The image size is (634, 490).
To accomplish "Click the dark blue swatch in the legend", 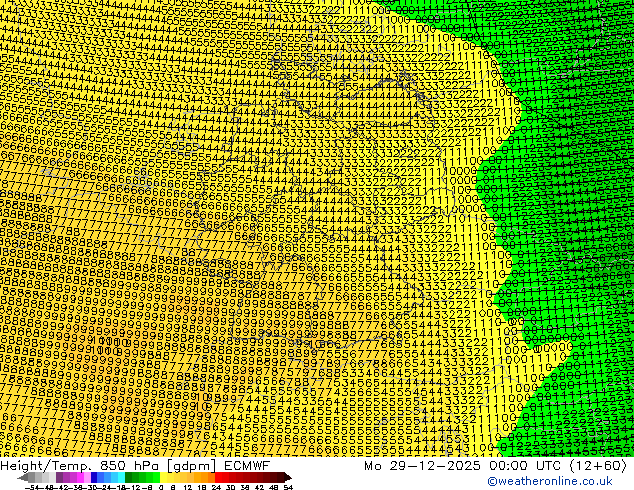I will (94, 477).
